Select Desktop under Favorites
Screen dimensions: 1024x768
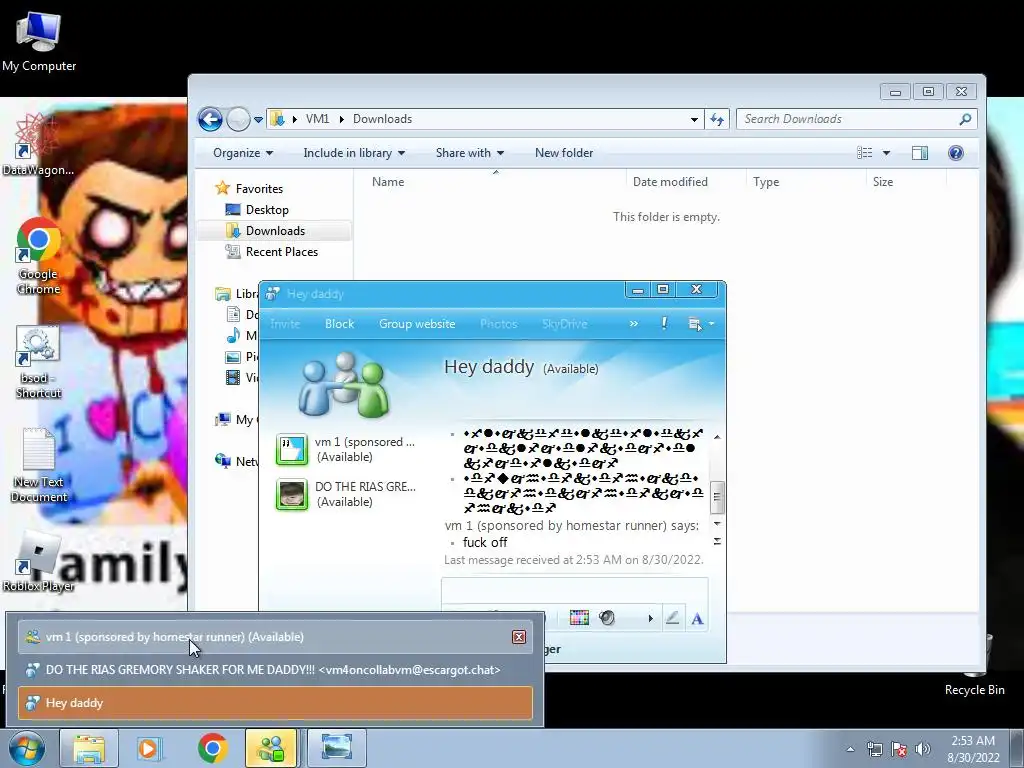tap(267, 210)
